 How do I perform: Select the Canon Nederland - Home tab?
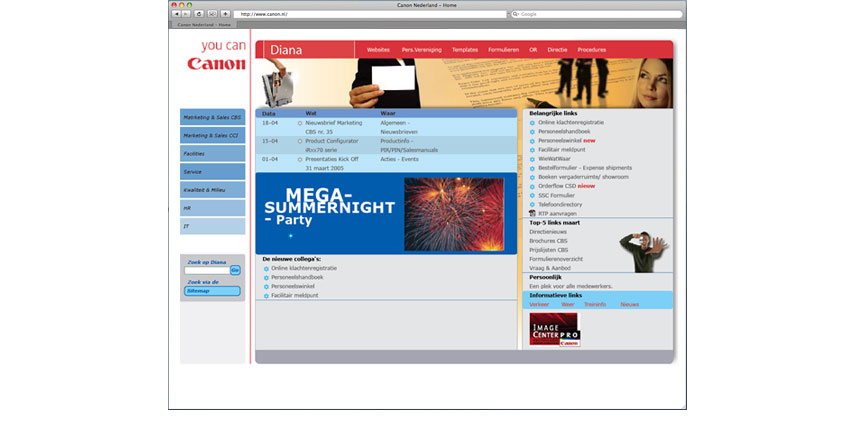click(x=202, y=25)
